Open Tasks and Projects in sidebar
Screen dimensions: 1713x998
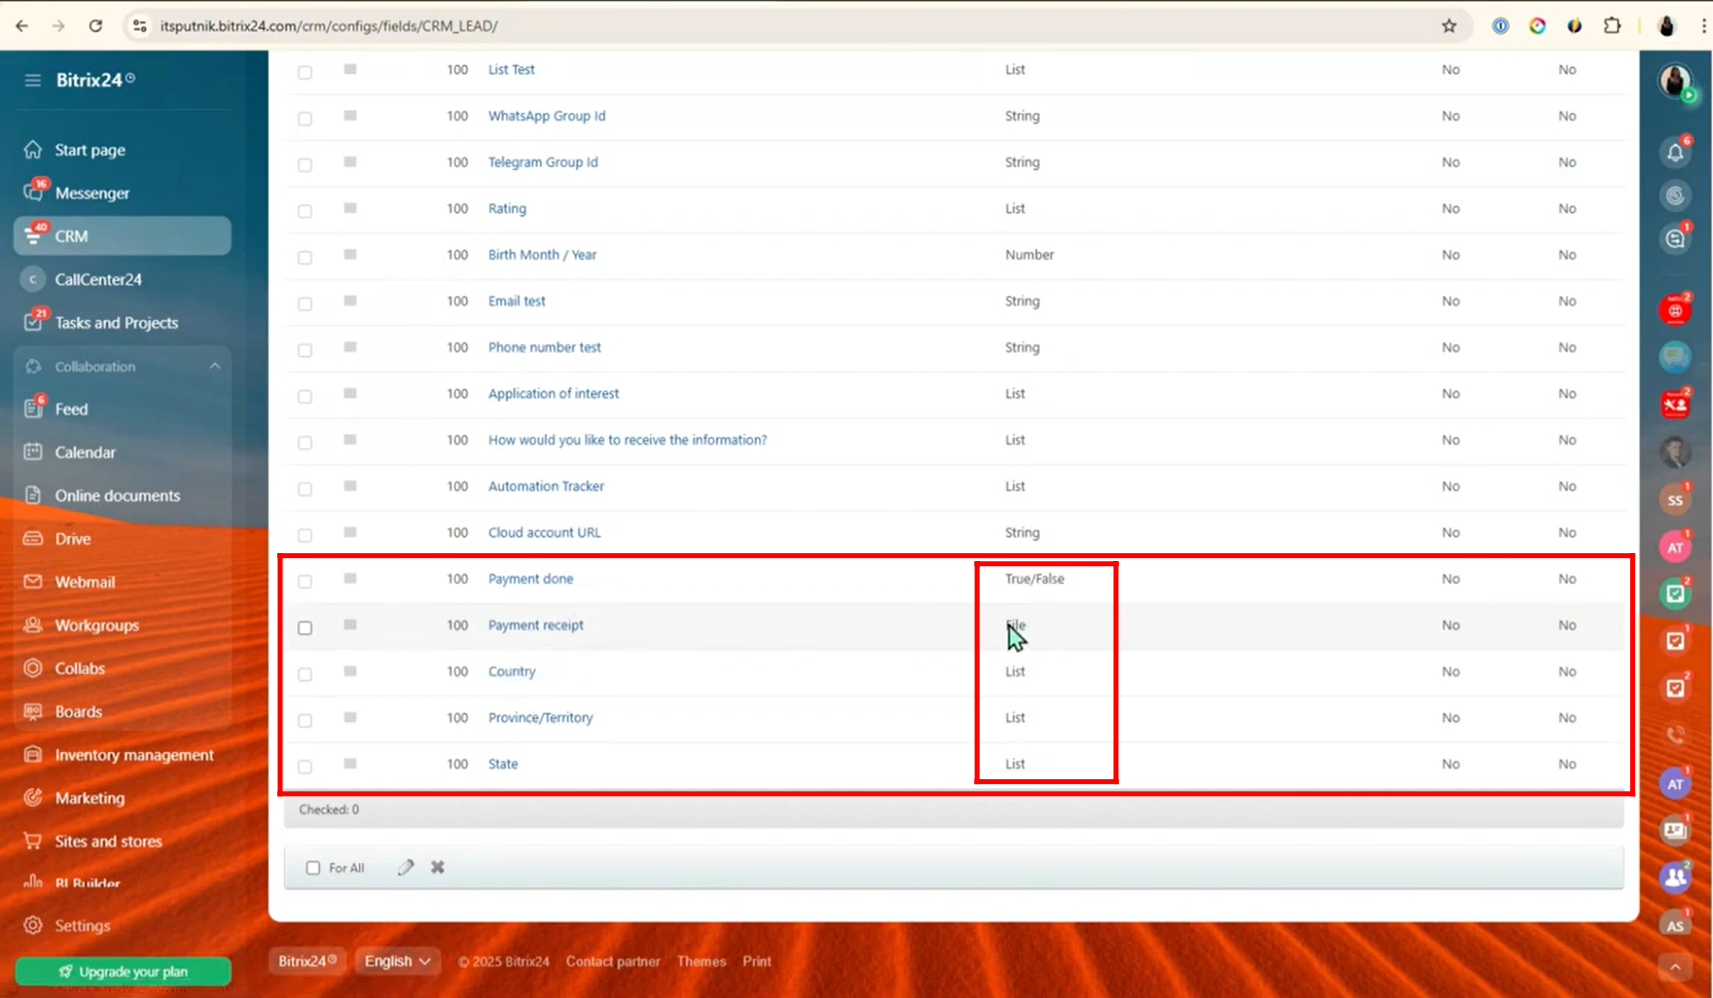pos(116,322)
